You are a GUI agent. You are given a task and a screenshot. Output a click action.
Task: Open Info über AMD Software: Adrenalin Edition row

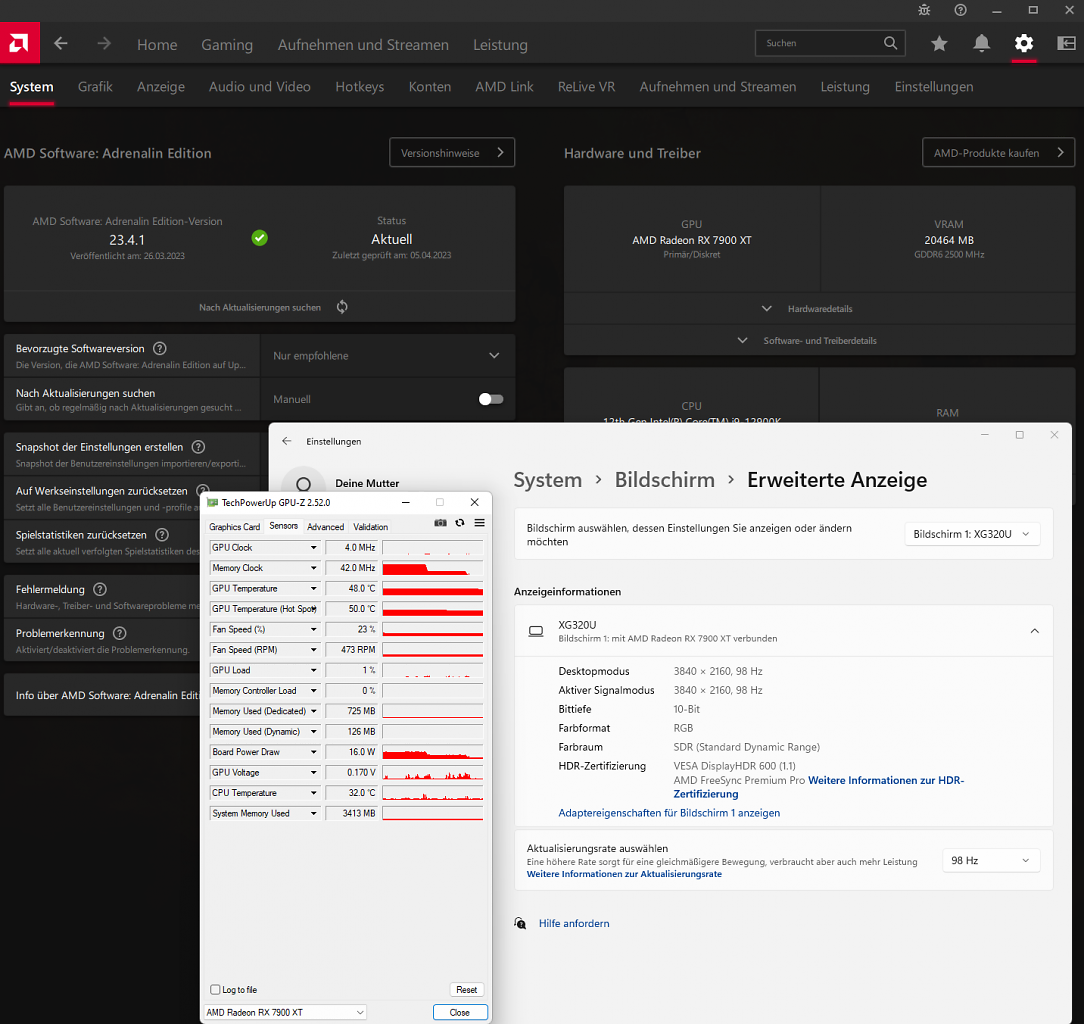point(104,695)
